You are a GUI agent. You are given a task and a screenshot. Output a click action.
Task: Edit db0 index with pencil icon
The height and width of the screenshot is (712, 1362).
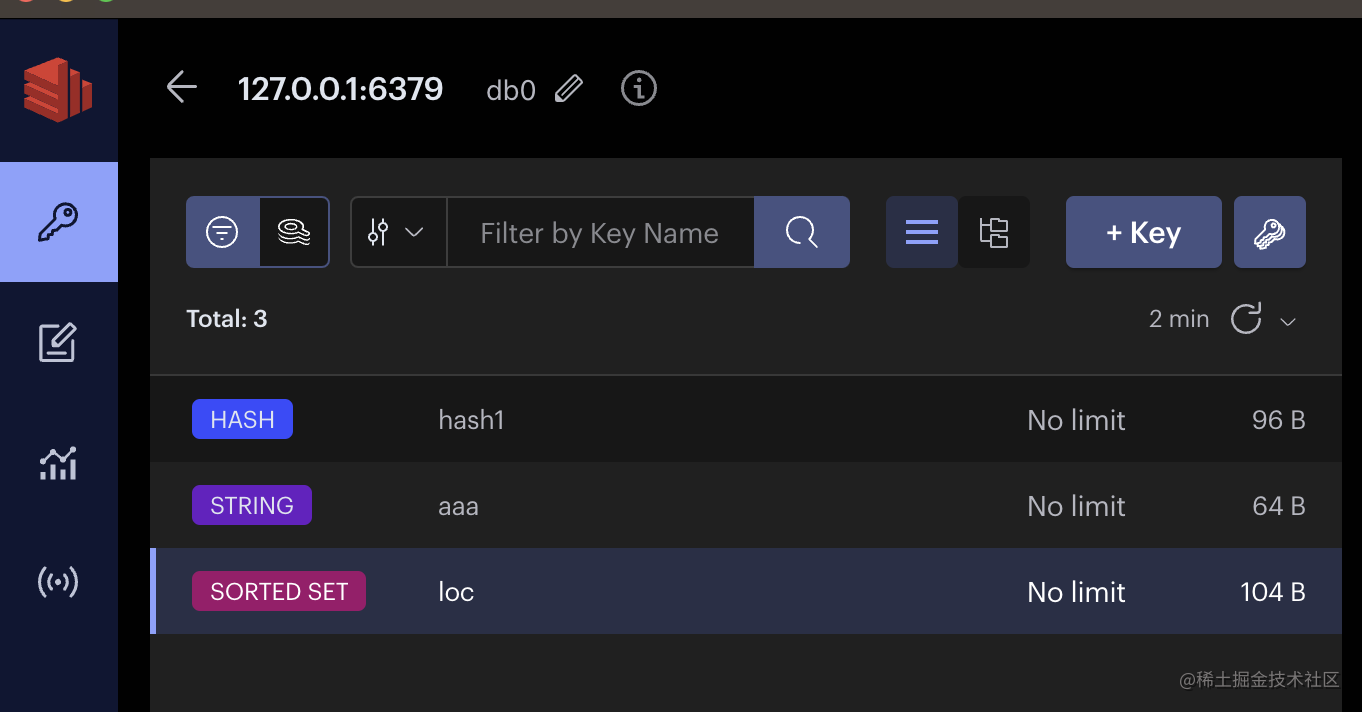click(x=569, y=89)
